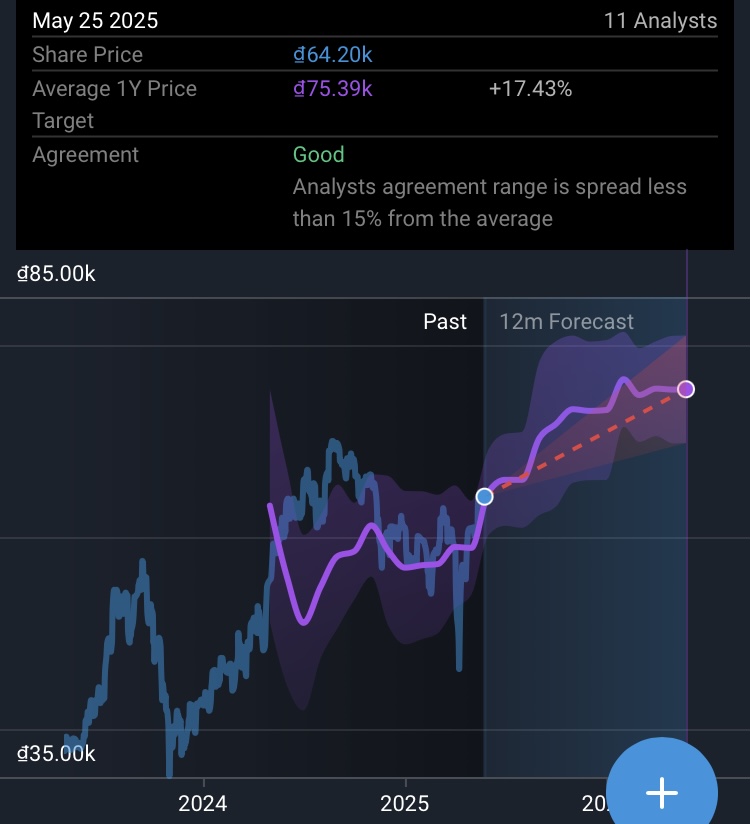Click the blue current share price dot
The image size is (750, 824).
485,496
